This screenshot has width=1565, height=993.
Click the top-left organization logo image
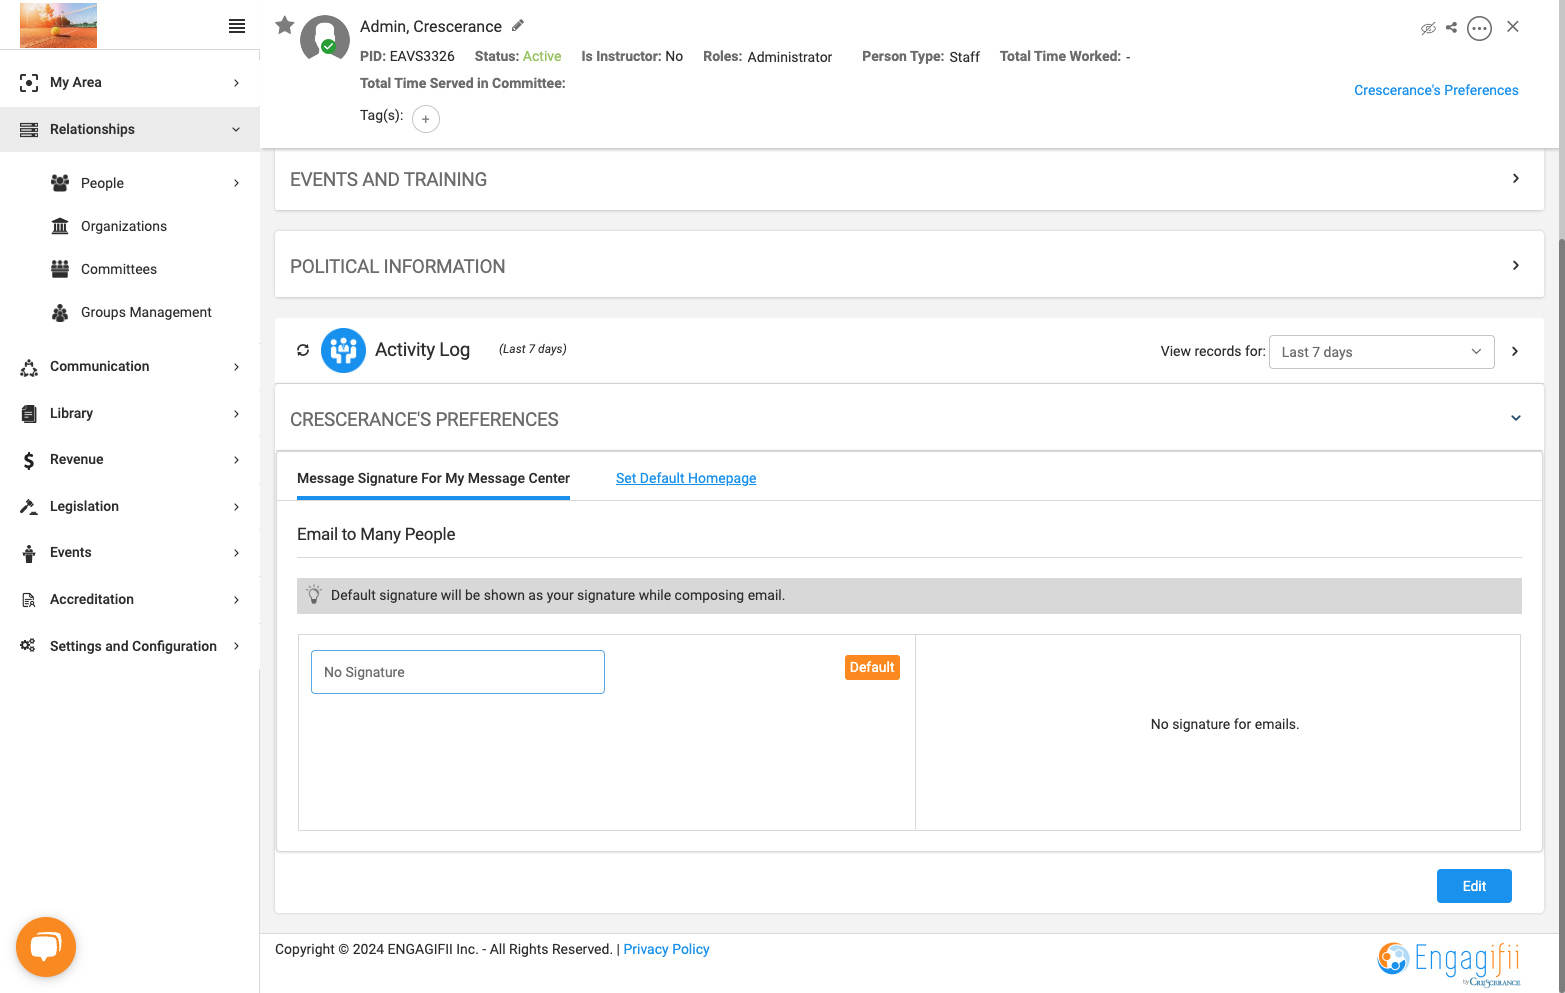59,25
